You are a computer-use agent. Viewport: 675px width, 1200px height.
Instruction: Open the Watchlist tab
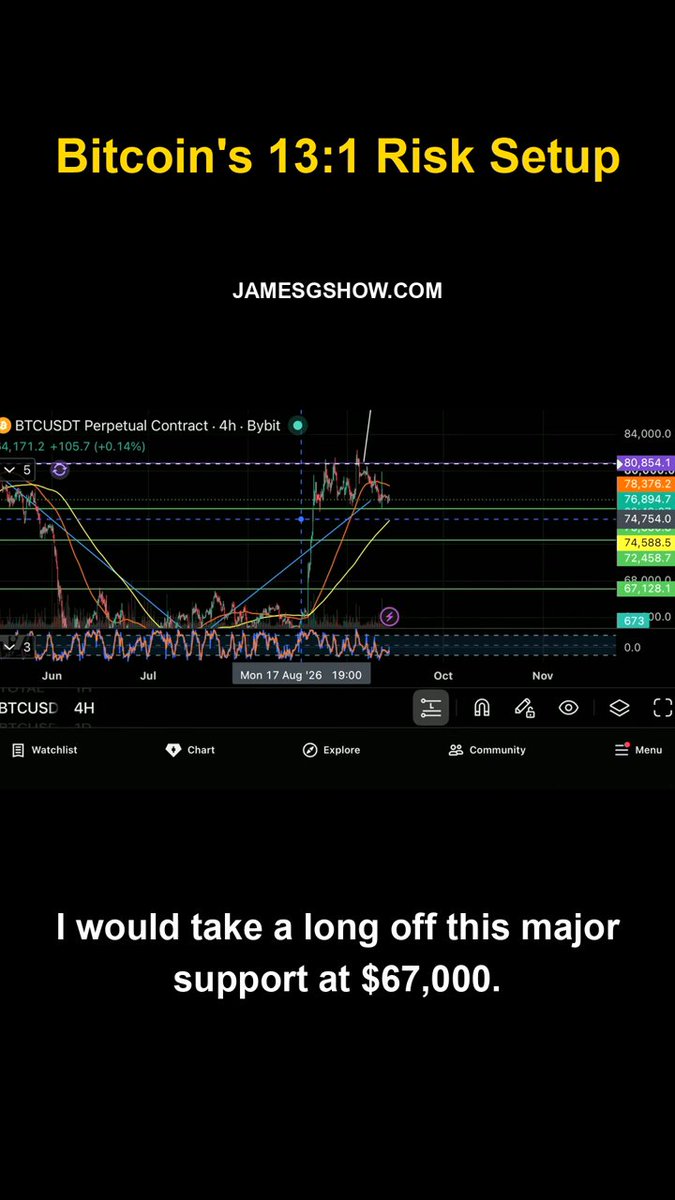(44, 750)
